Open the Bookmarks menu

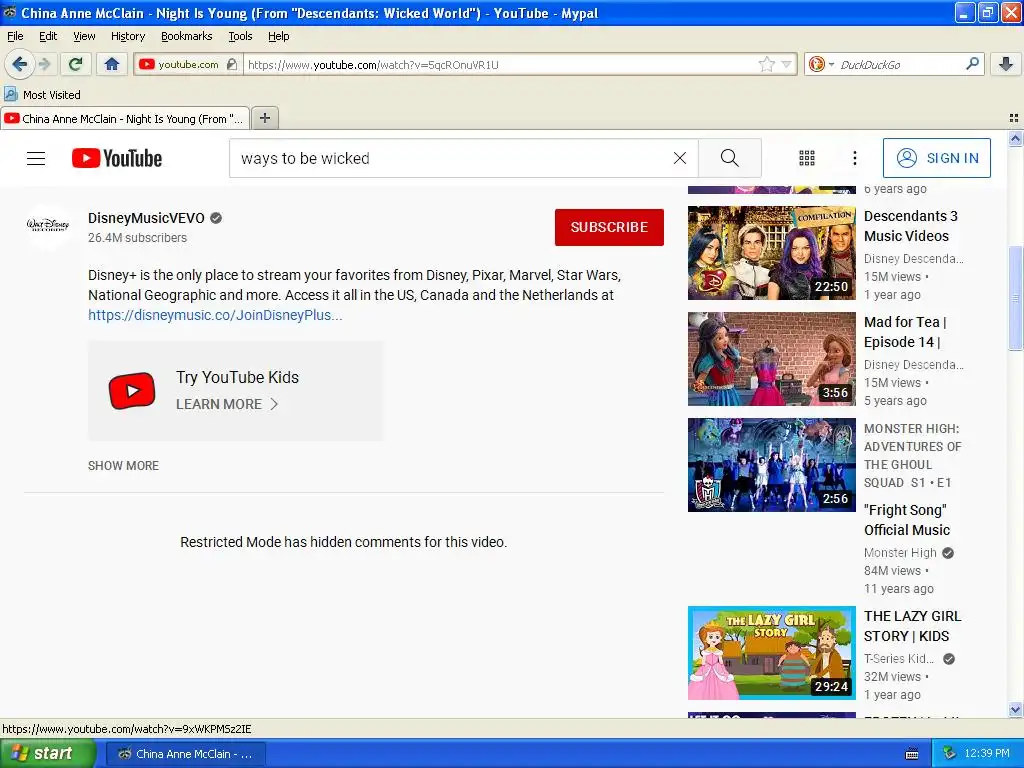tap(186, 36)
